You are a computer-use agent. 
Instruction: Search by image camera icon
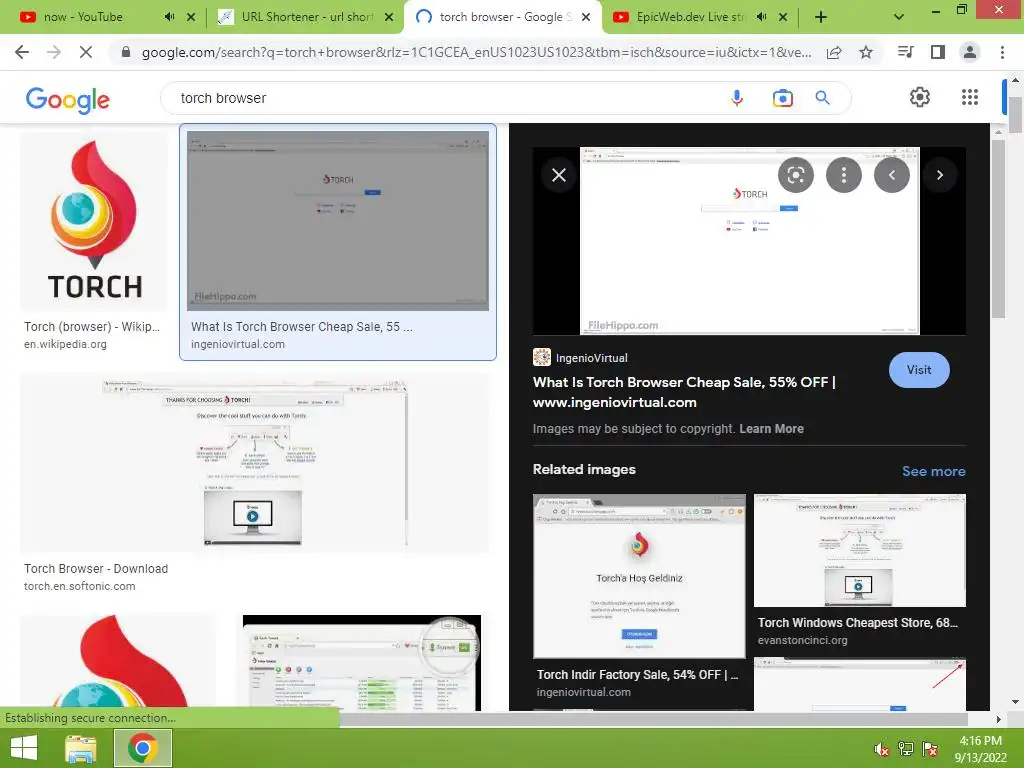coord(782,98)
